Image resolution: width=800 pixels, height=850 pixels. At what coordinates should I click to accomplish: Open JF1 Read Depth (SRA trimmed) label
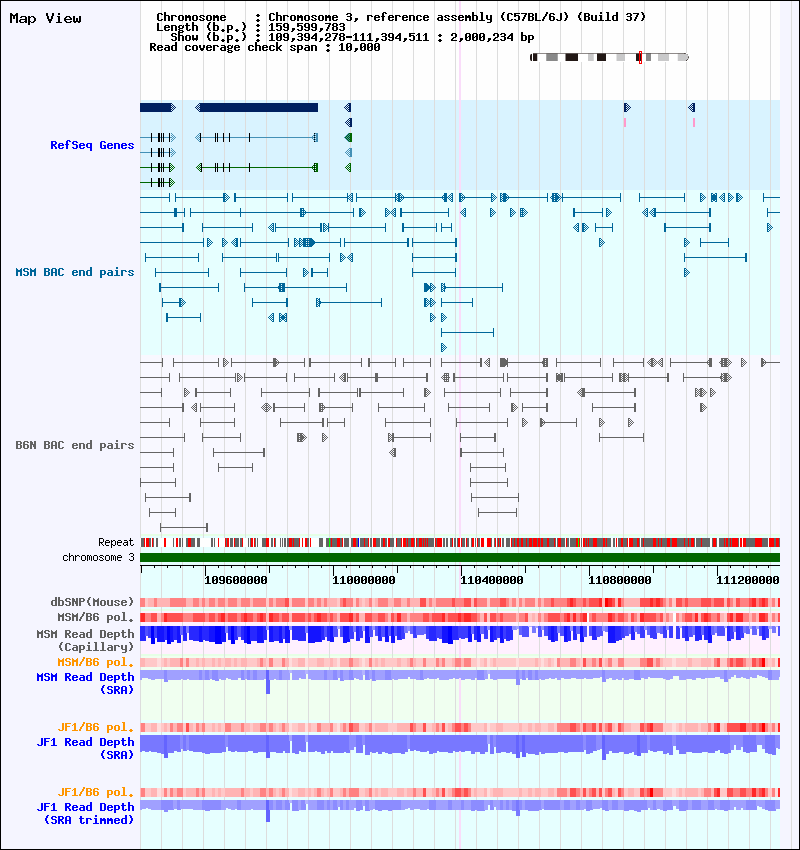[85, 814]
